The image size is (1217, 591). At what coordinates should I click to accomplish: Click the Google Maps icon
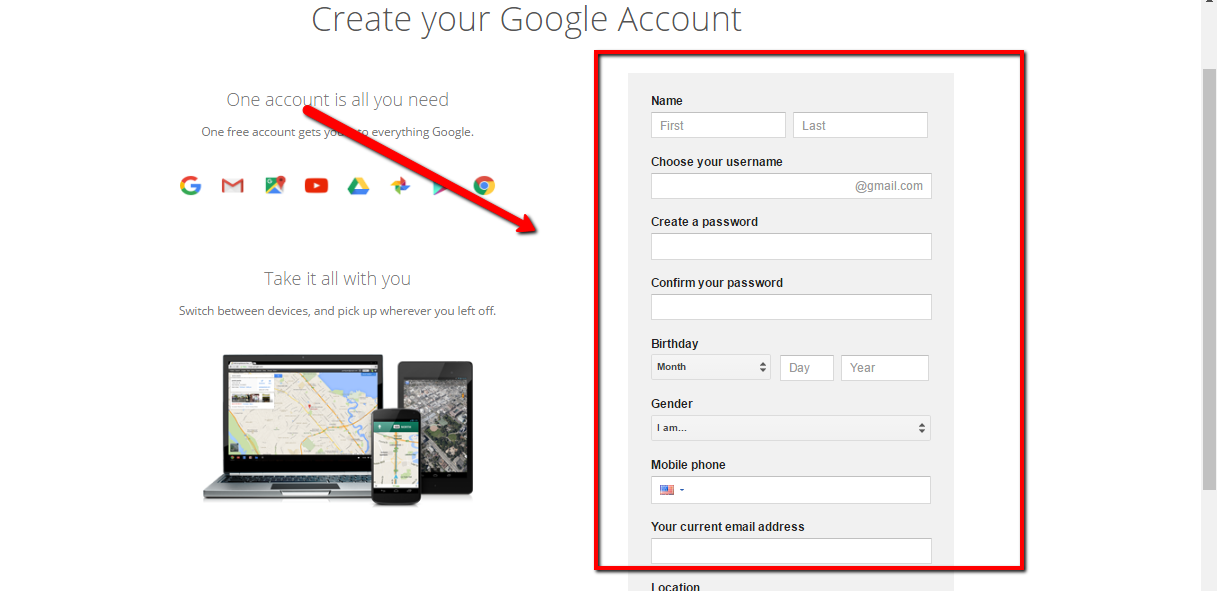[275, 185]
